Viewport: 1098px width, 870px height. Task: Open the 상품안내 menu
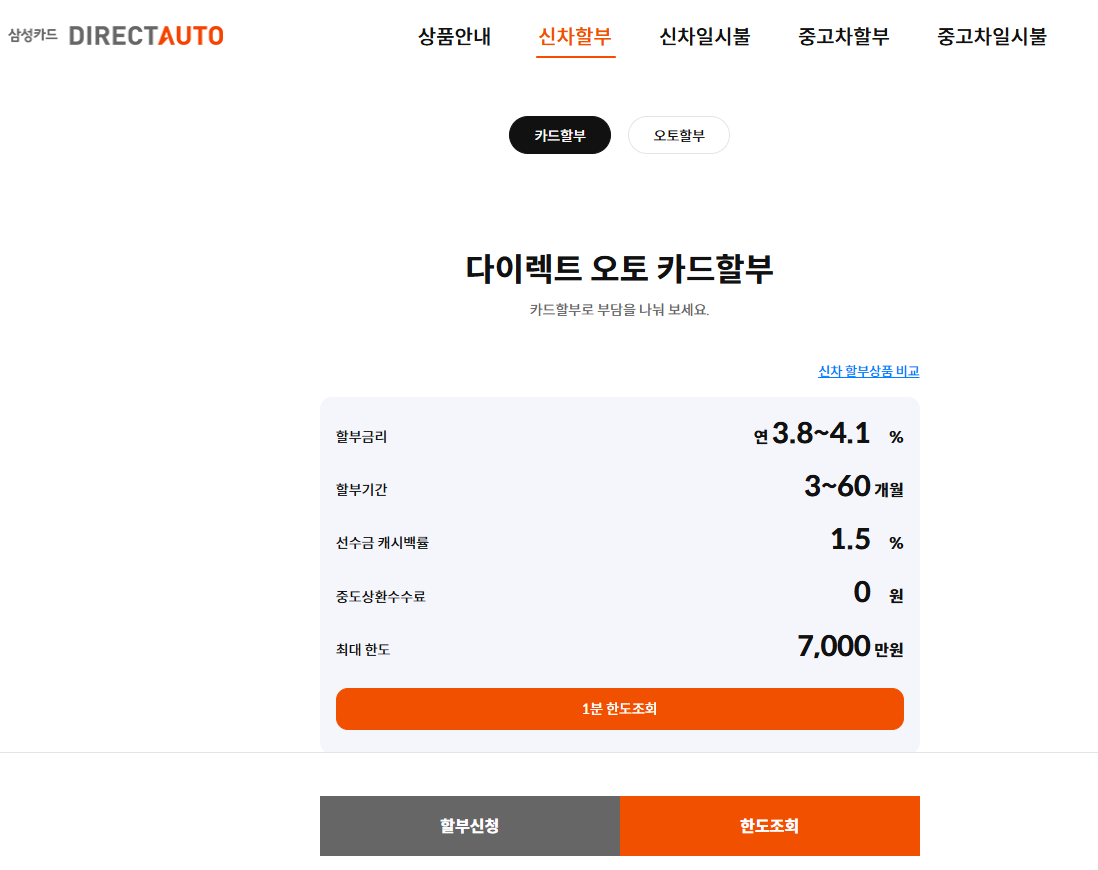point(454,36)
